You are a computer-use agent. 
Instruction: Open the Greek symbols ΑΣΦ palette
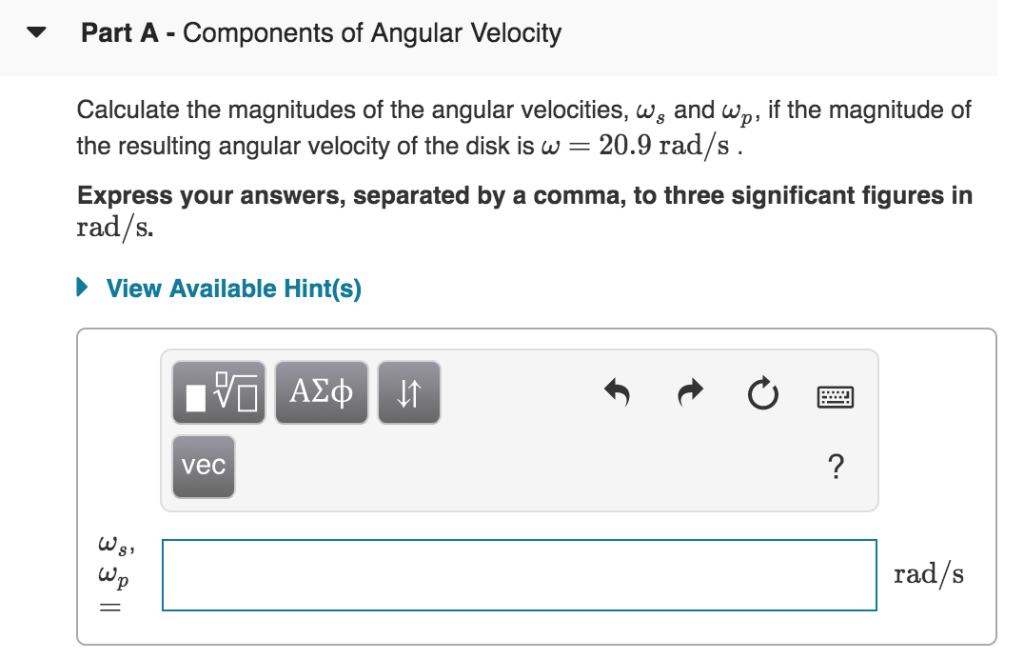coord(321,393)
